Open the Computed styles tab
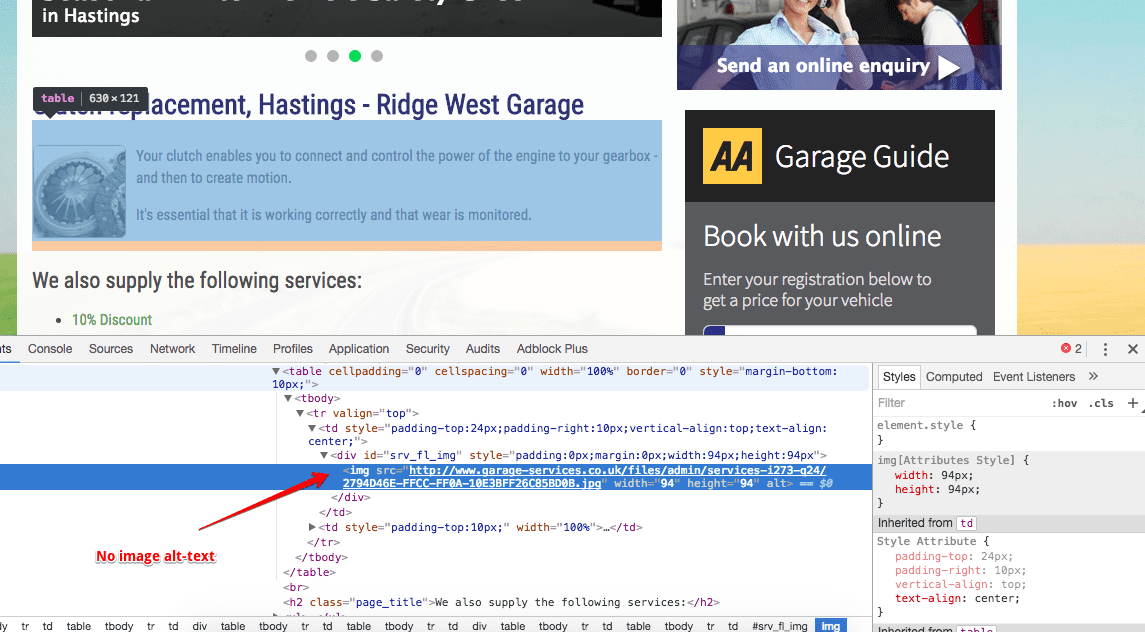The width and height of the screenshot is (1145, 632). pos(953,377)
